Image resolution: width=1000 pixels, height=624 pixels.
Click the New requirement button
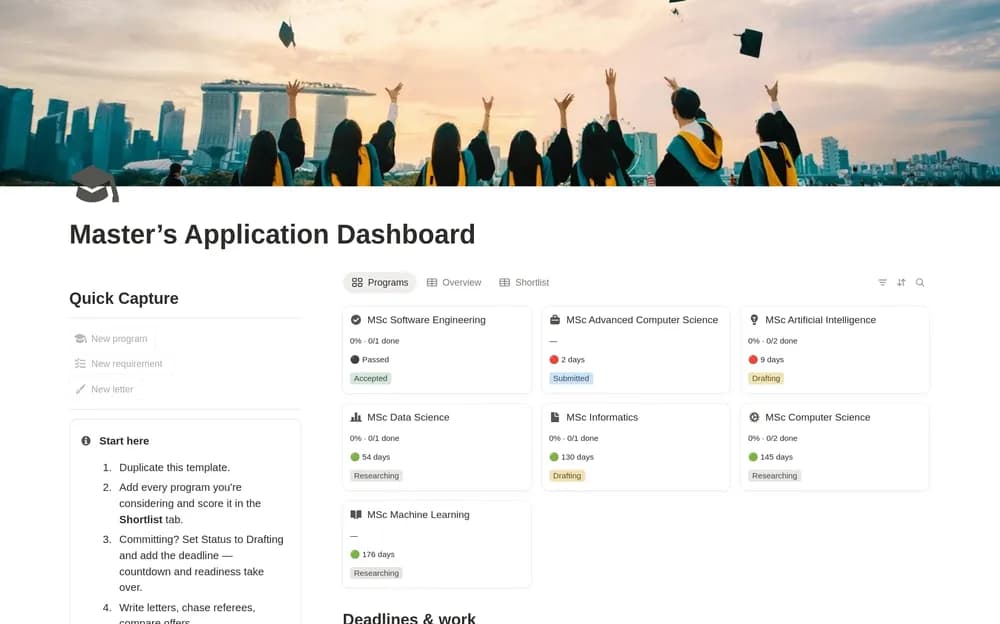click(x=119, y=363)
